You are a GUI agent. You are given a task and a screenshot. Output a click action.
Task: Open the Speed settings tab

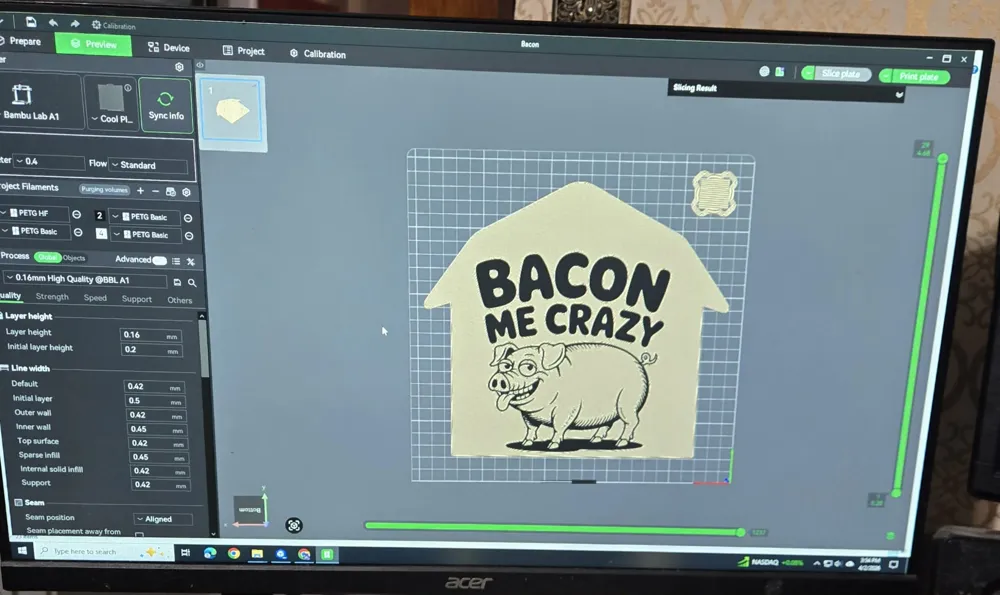pyautogui.click(x=95, y=298)
